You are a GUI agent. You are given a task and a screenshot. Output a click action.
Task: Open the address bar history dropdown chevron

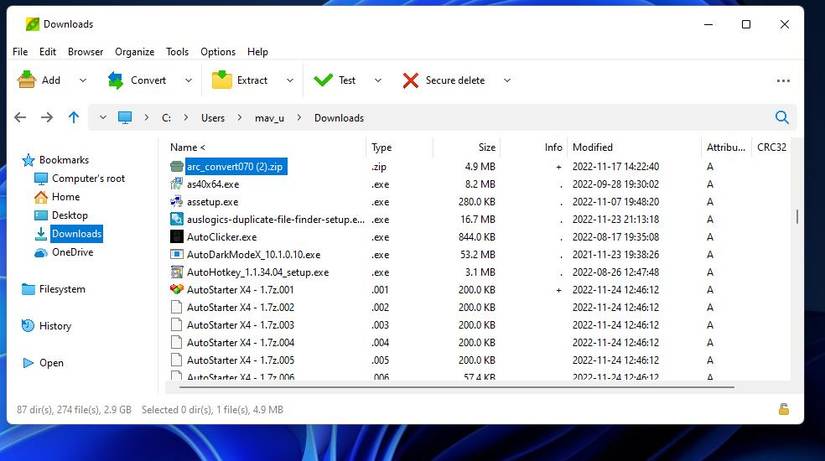coord(103,117)
